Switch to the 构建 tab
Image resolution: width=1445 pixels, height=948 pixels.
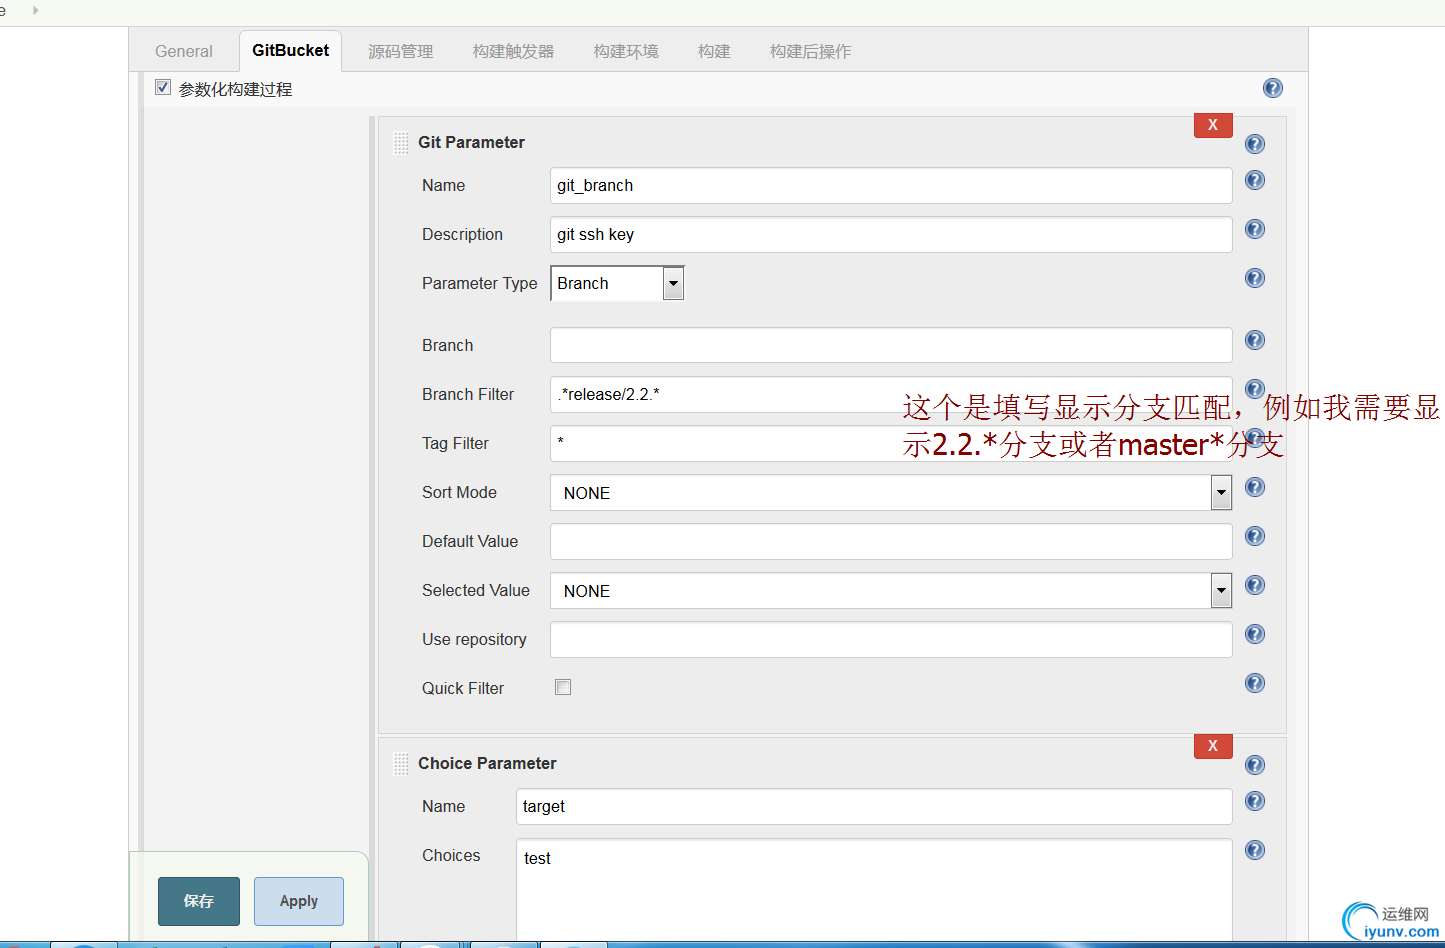pyautogui.click(x=714, y=51)
